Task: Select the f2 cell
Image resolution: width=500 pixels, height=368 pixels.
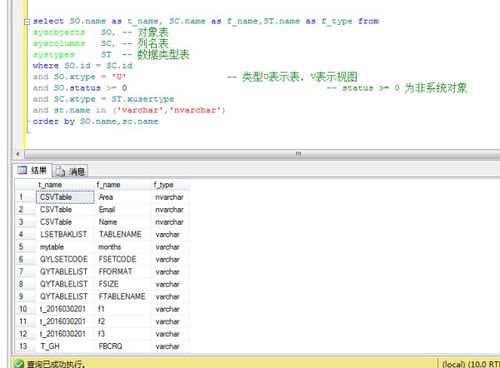Action: [x=123, y=321]
